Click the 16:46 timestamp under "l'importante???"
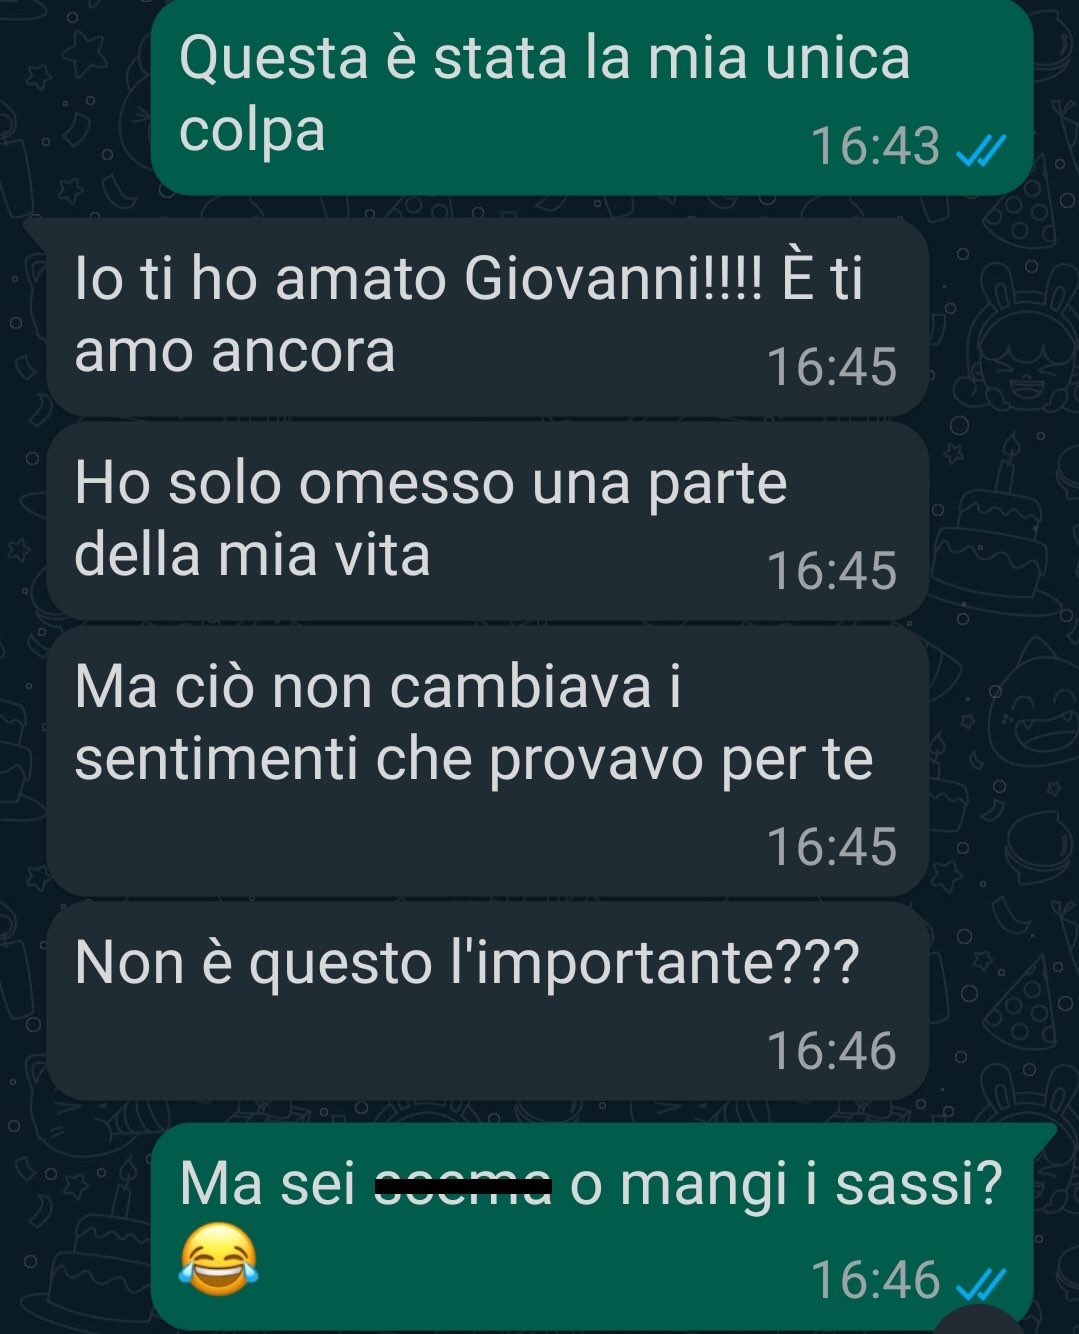This screenshot has height=1334, width=1079. [x=832, y=1051]
